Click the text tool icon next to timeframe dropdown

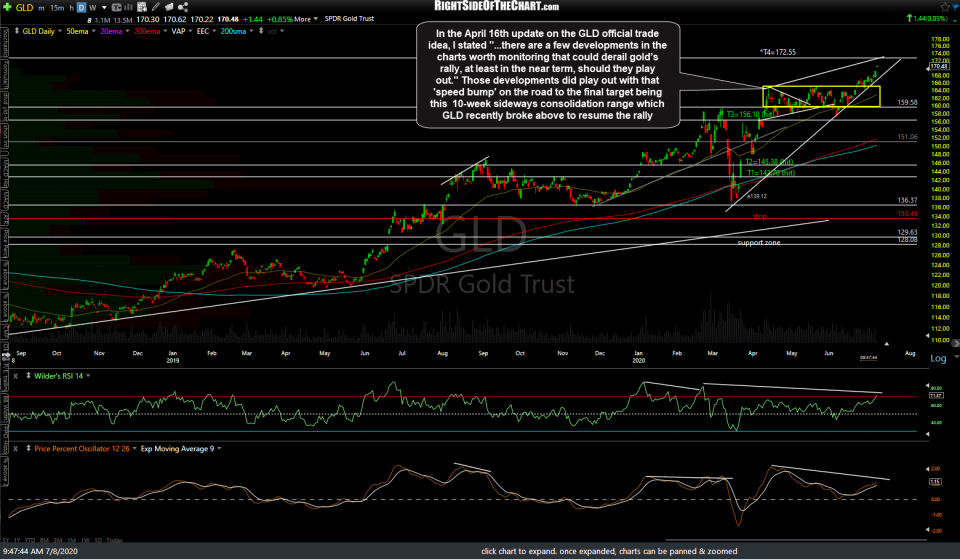point(116,7)
